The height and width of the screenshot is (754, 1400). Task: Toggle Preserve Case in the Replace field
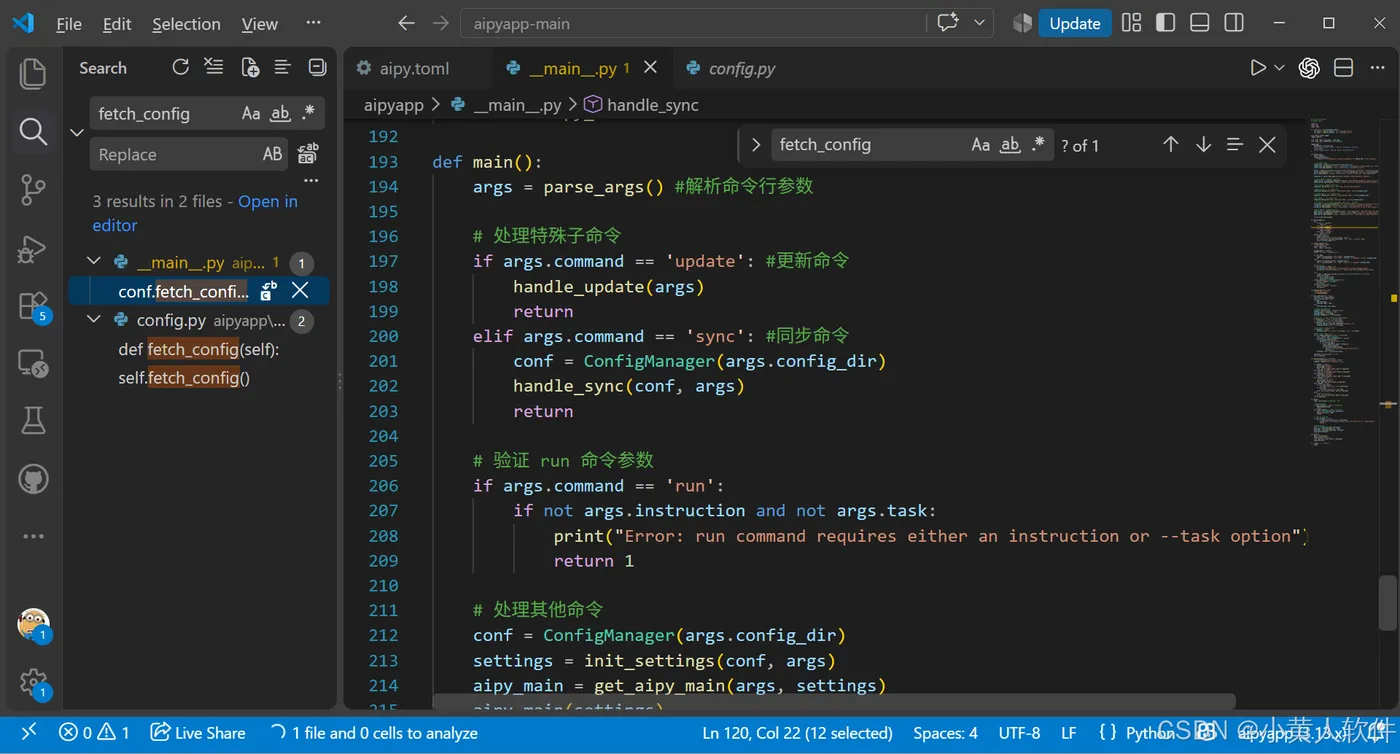(x=273, y=154)
